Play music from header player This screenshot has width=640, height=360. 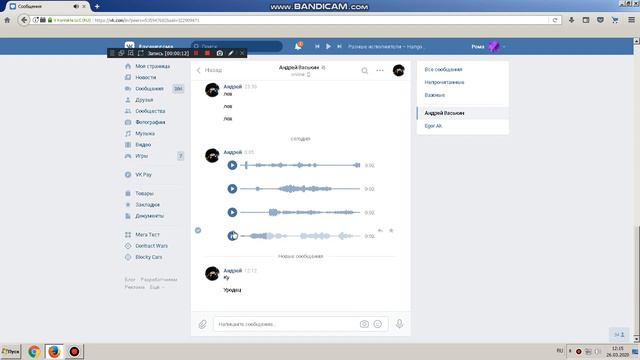tap(328, 47)
